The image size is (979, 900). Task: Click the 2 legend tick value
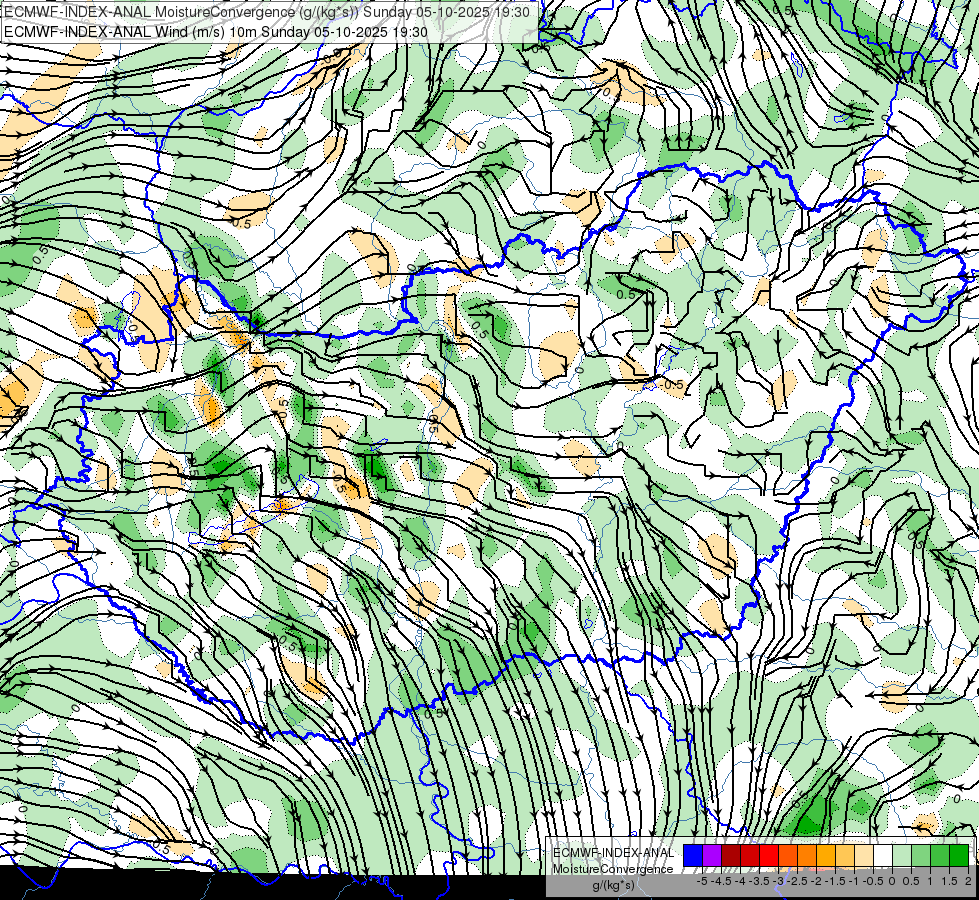click(x=968, y=881)
